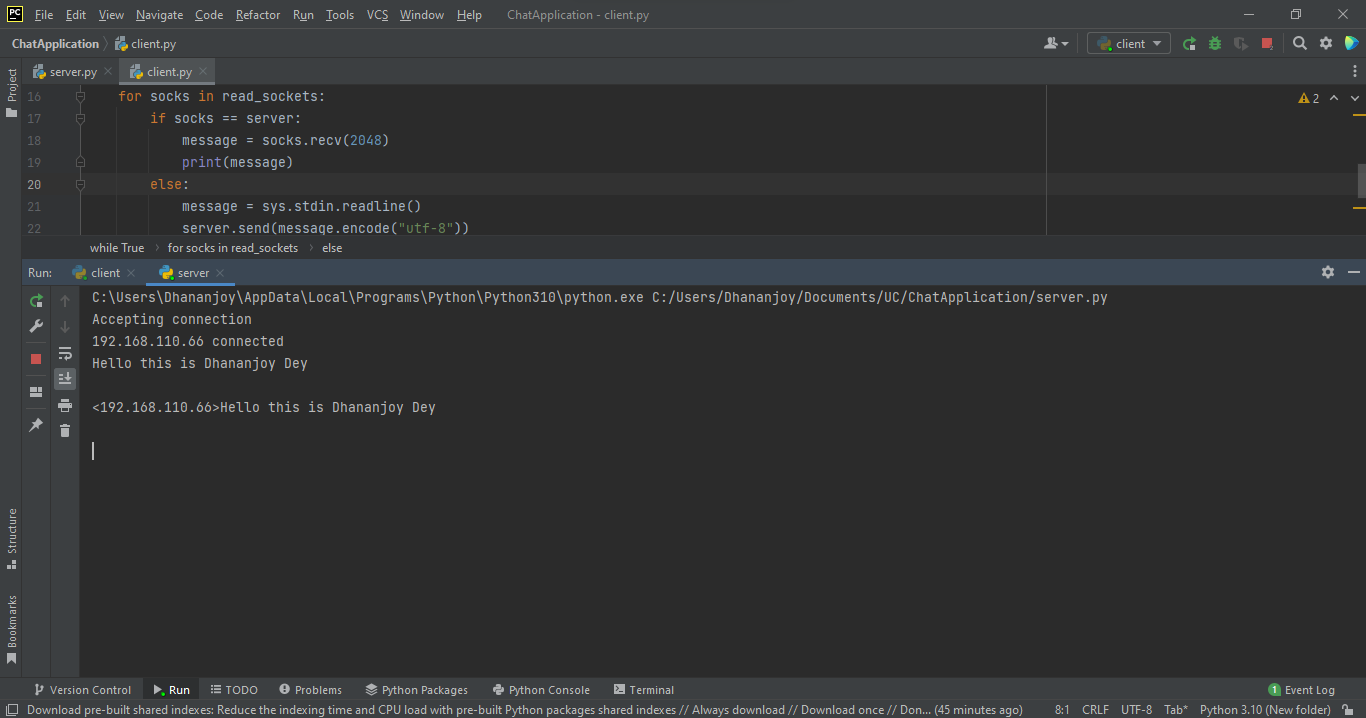1366x718 pixels.
Task: Open the View menu
Action: [112, 15]
